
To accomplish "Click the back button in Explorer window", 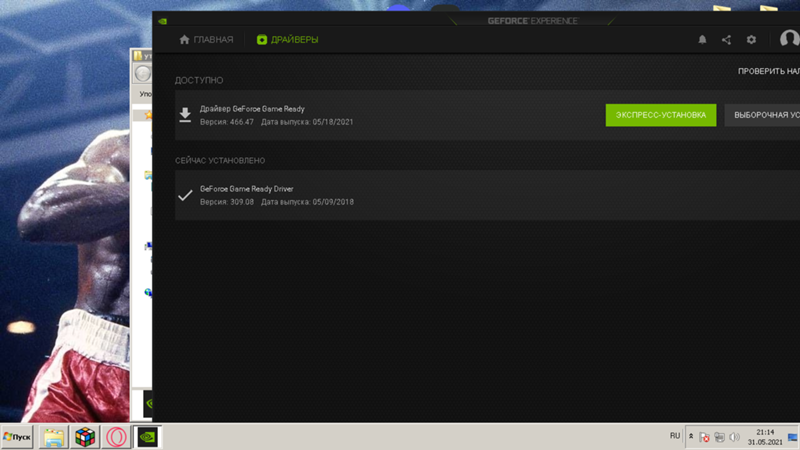I will [143, 73].
